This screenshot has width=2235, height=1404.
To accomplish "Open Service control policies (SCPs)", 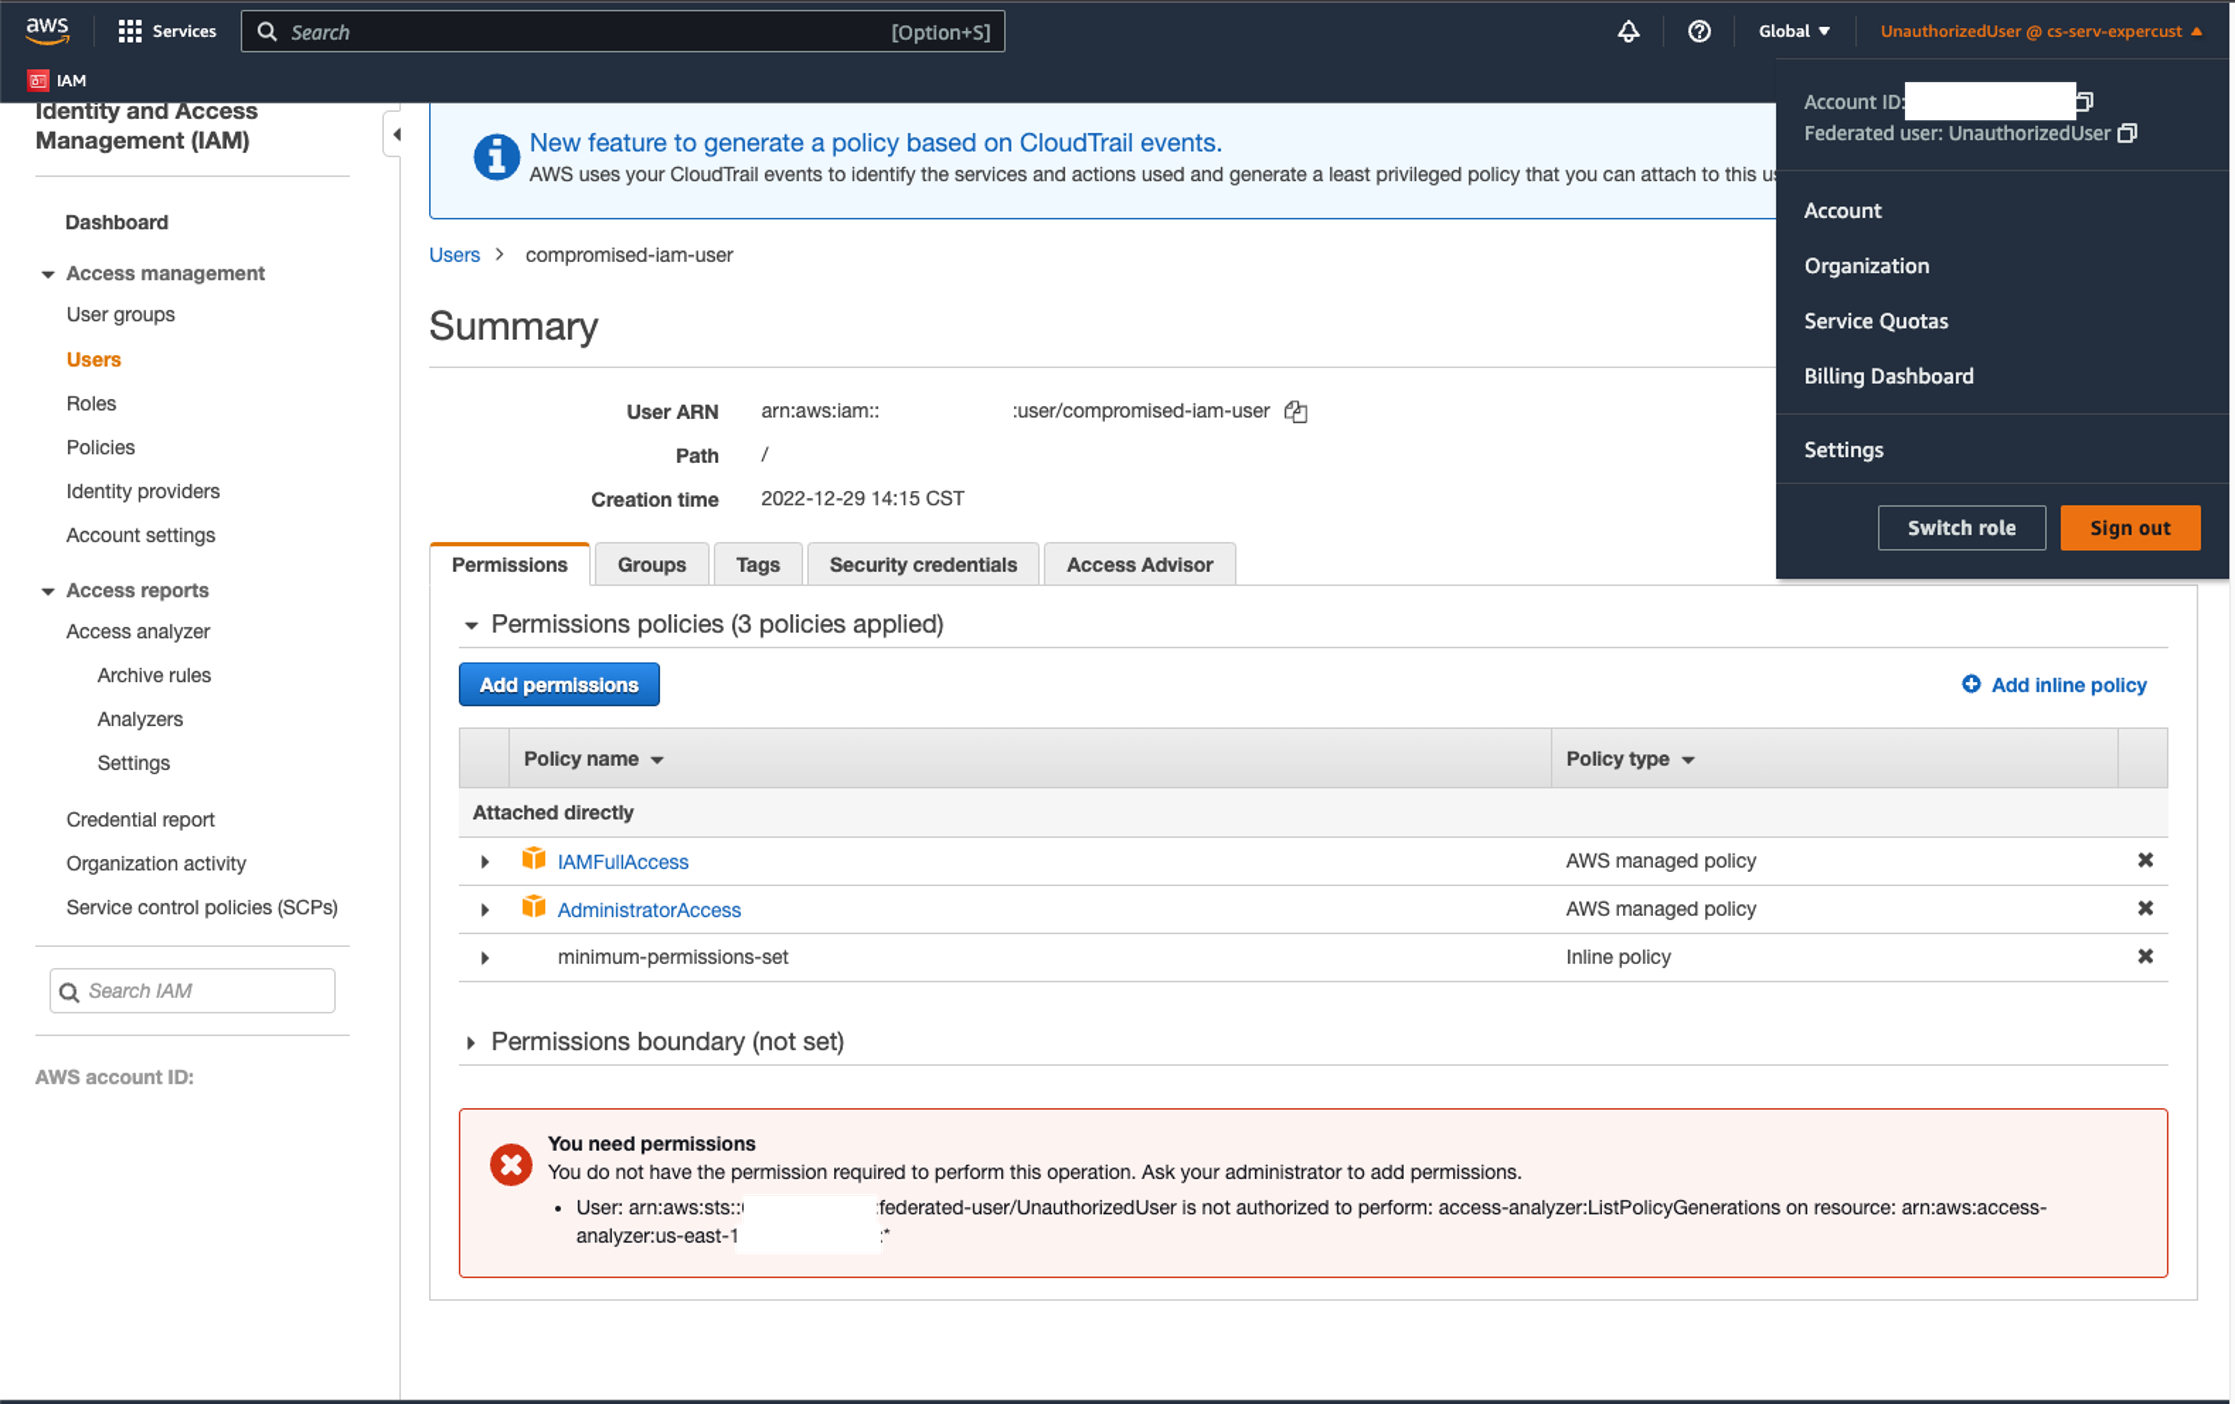I will [x=202, y=907].
